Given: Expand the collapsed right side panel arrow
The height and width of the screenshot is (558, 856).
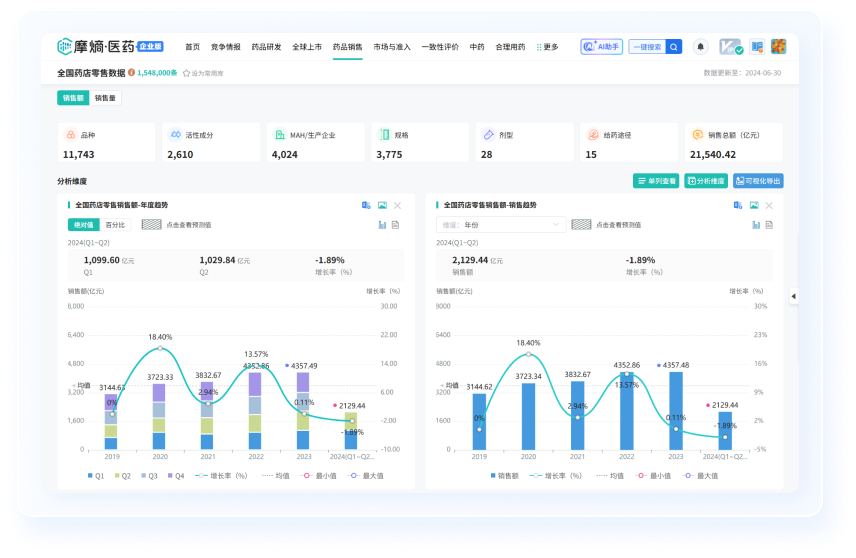Looking at the screenshot, I should pos(794,296).
